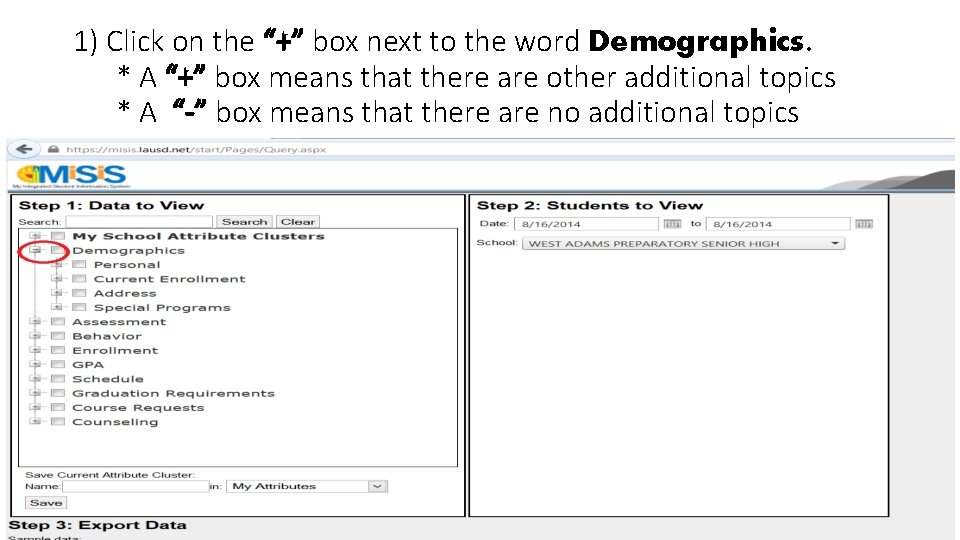
Task: Click the Save button
Action: coord(46,503)
